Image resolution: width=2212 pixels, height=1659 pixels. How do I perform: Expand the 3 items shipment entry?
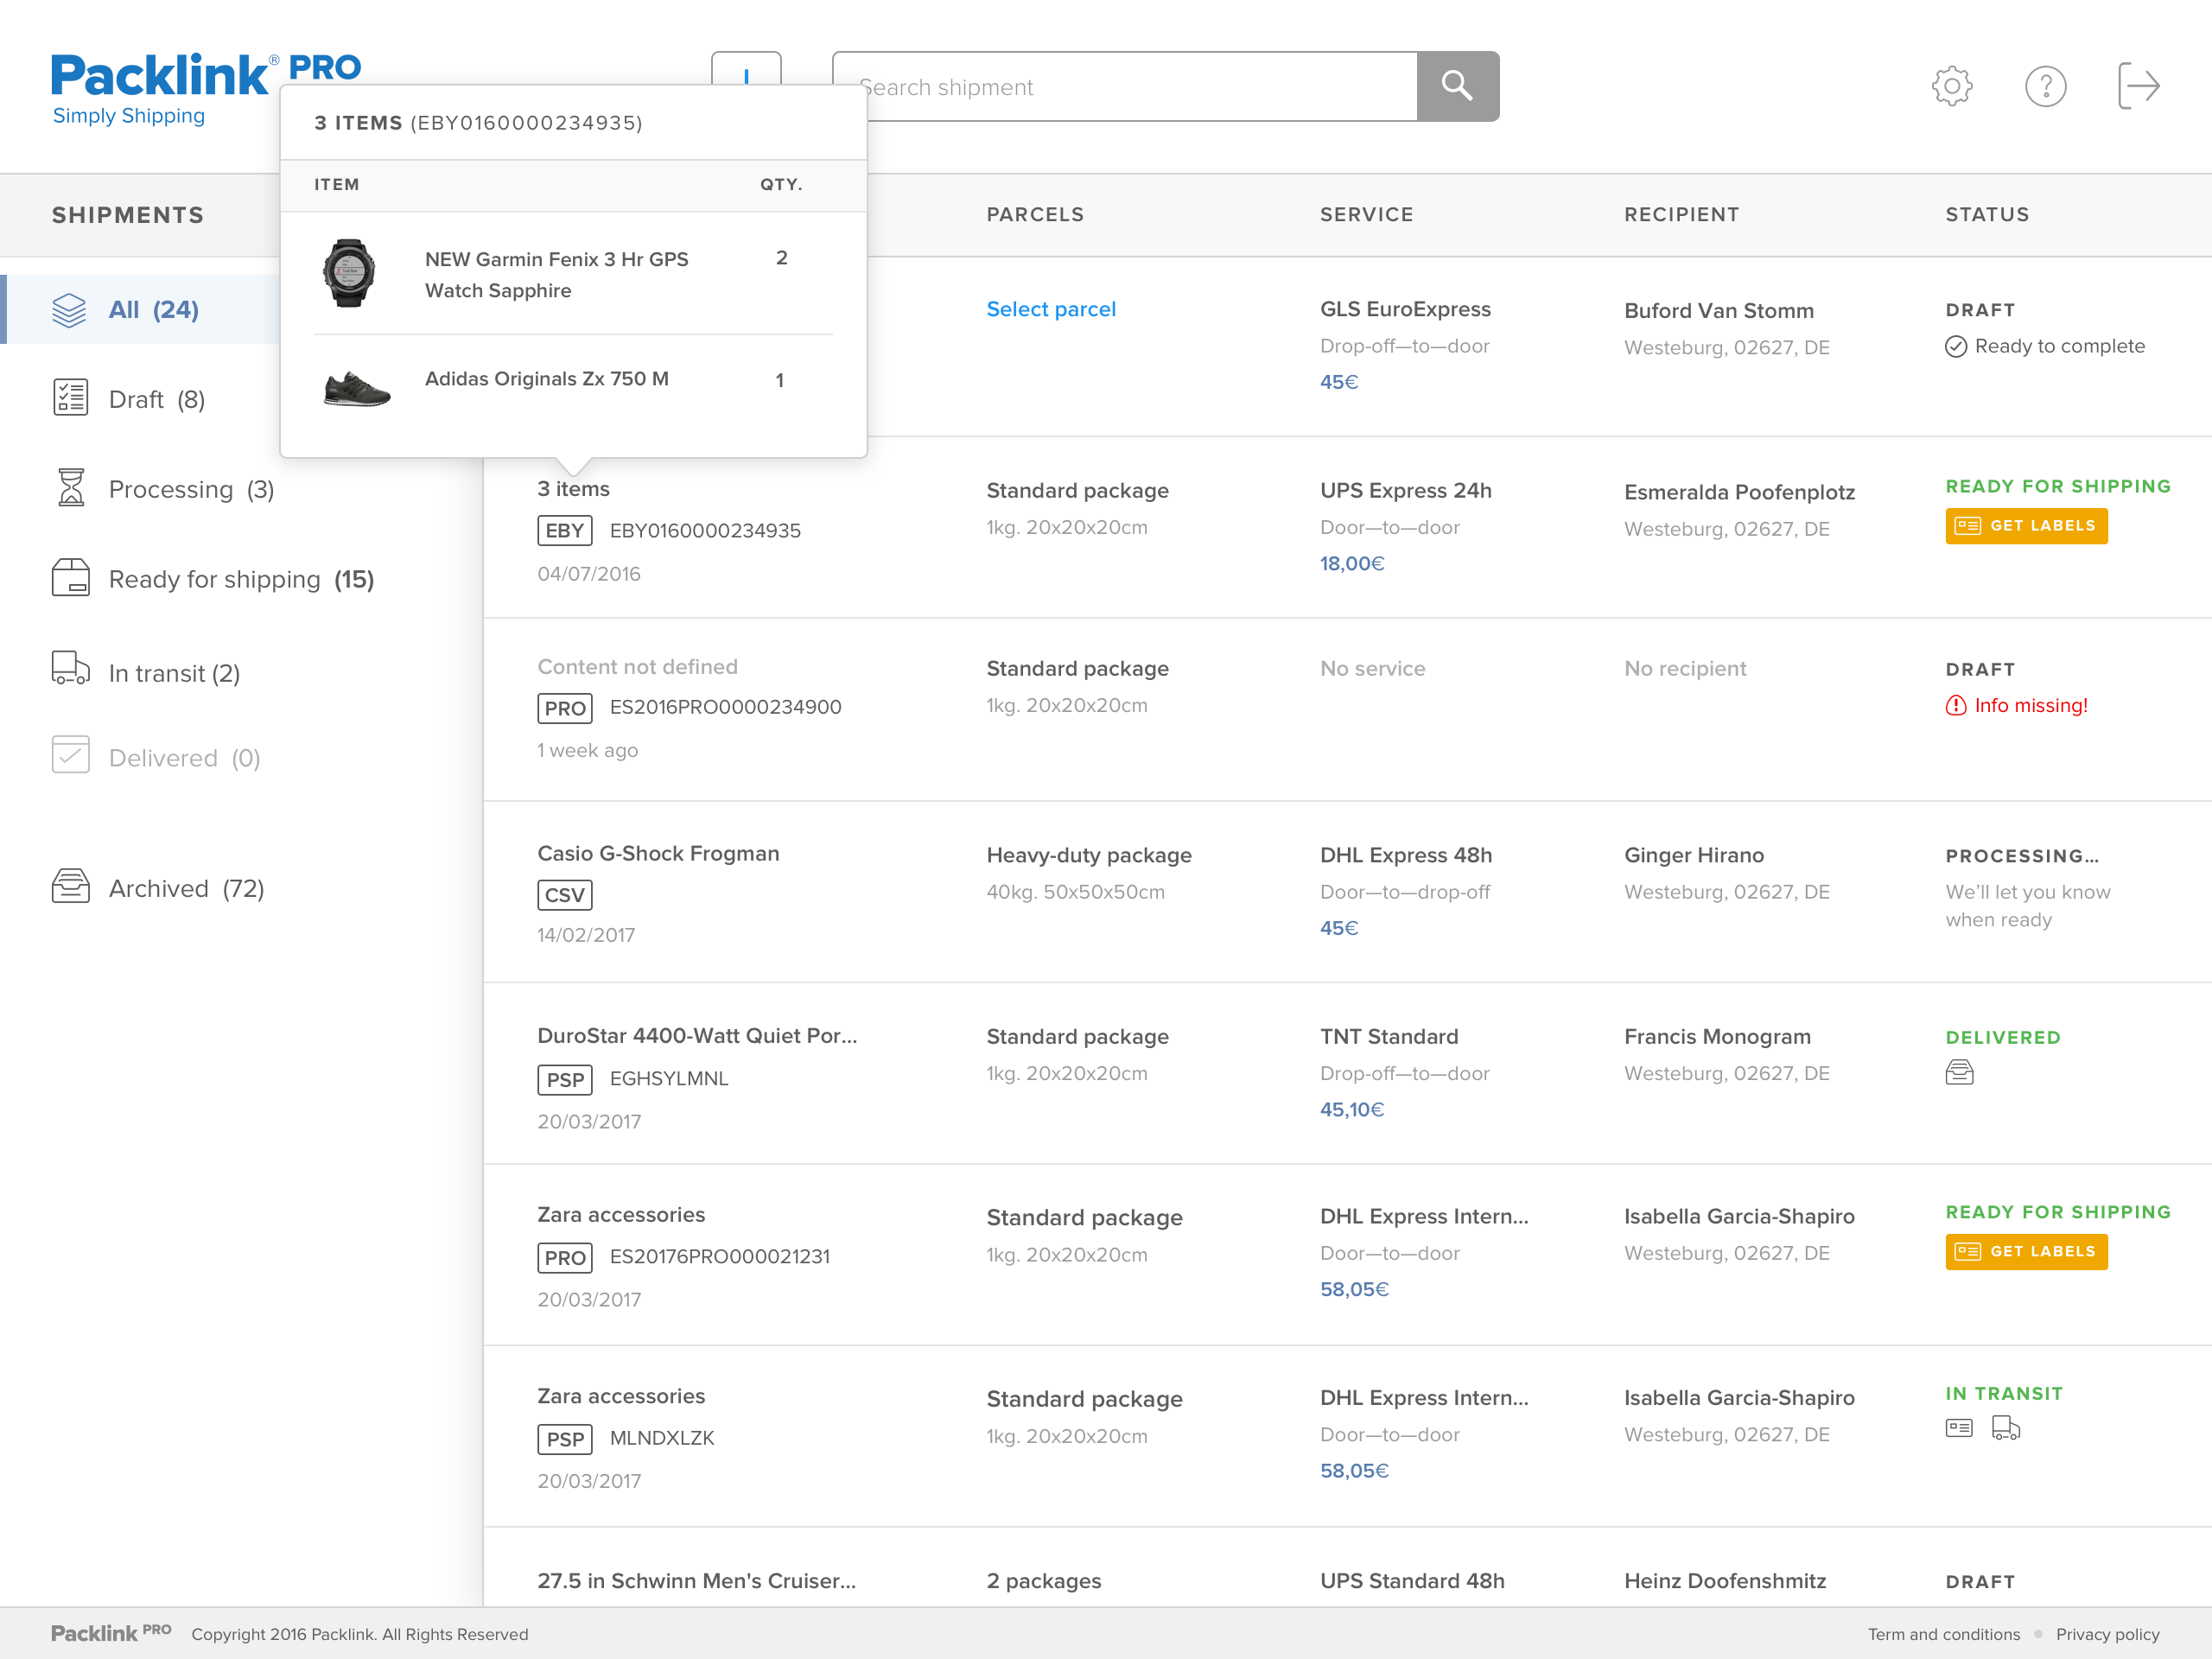point(573,489)
